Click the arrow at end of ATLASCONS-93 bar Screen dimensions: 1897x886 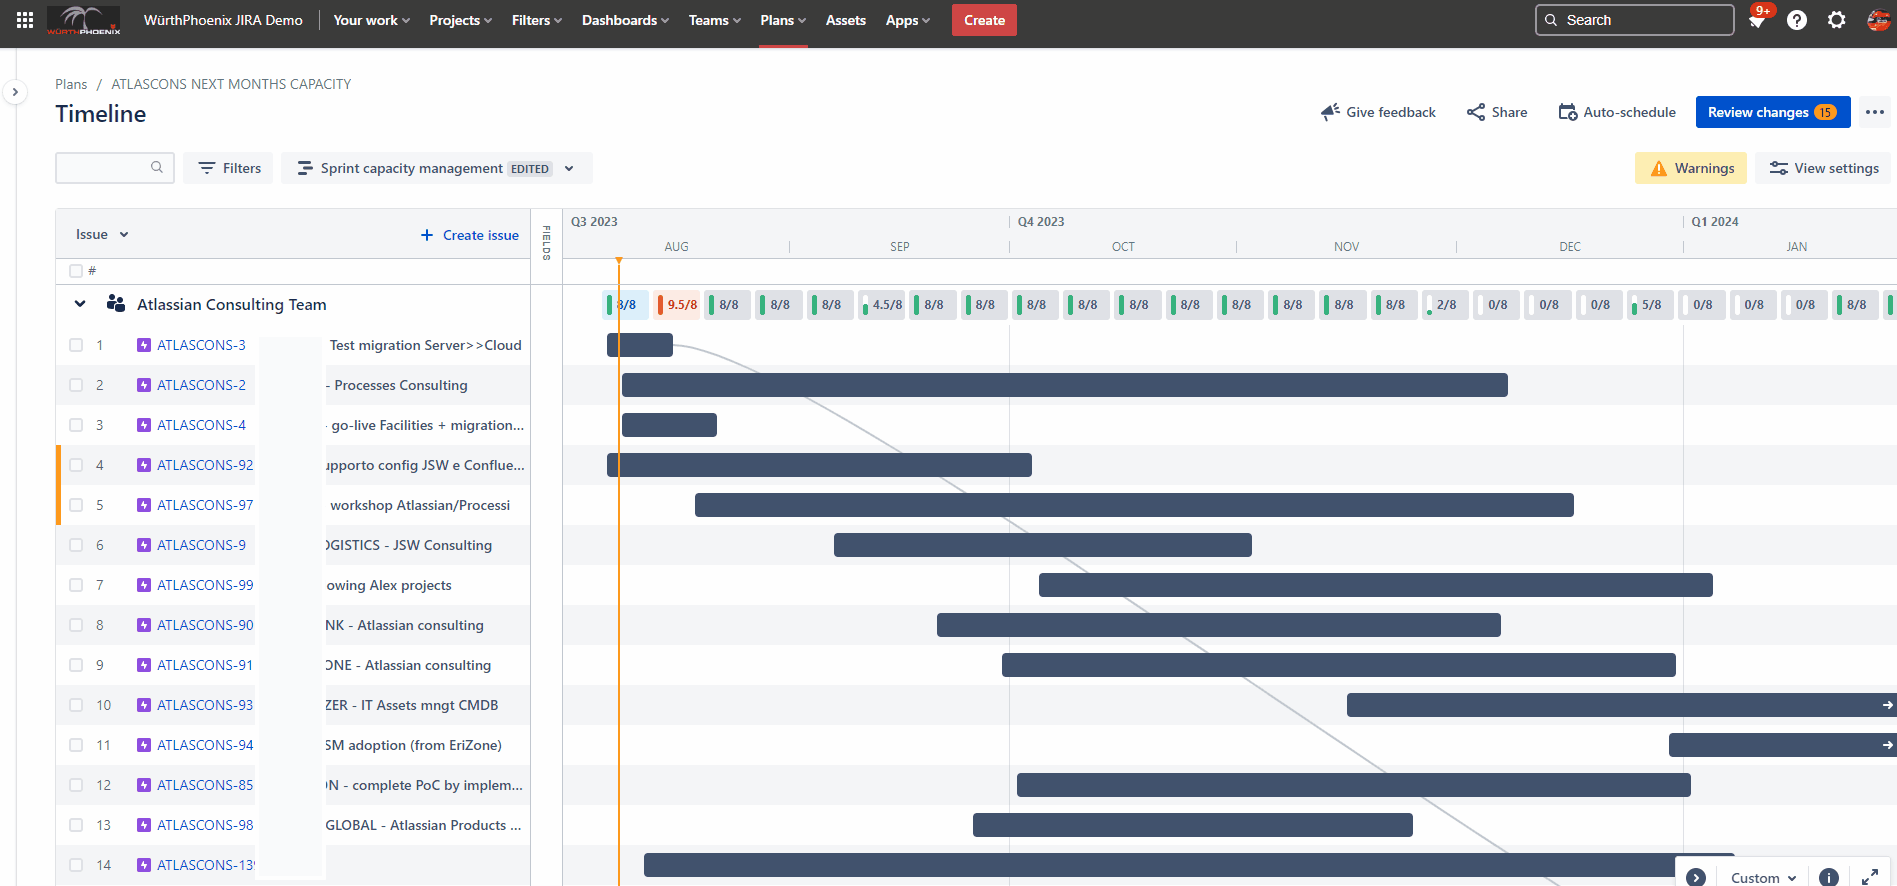coord(1887,705)
